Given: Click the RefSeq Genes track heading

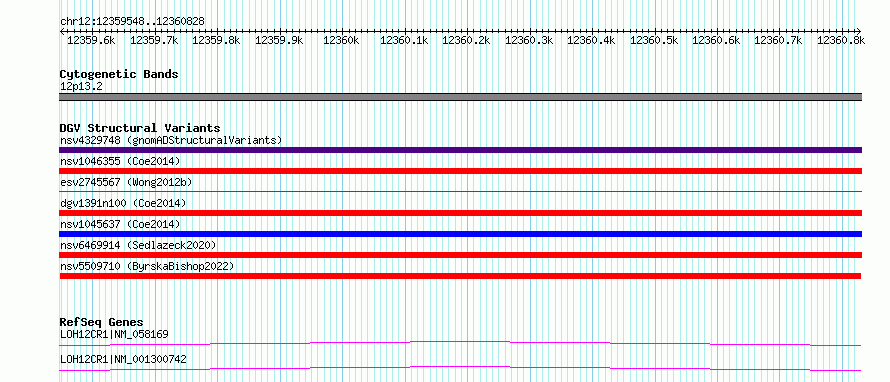Looking at the screenshot, I should [101, 322].
